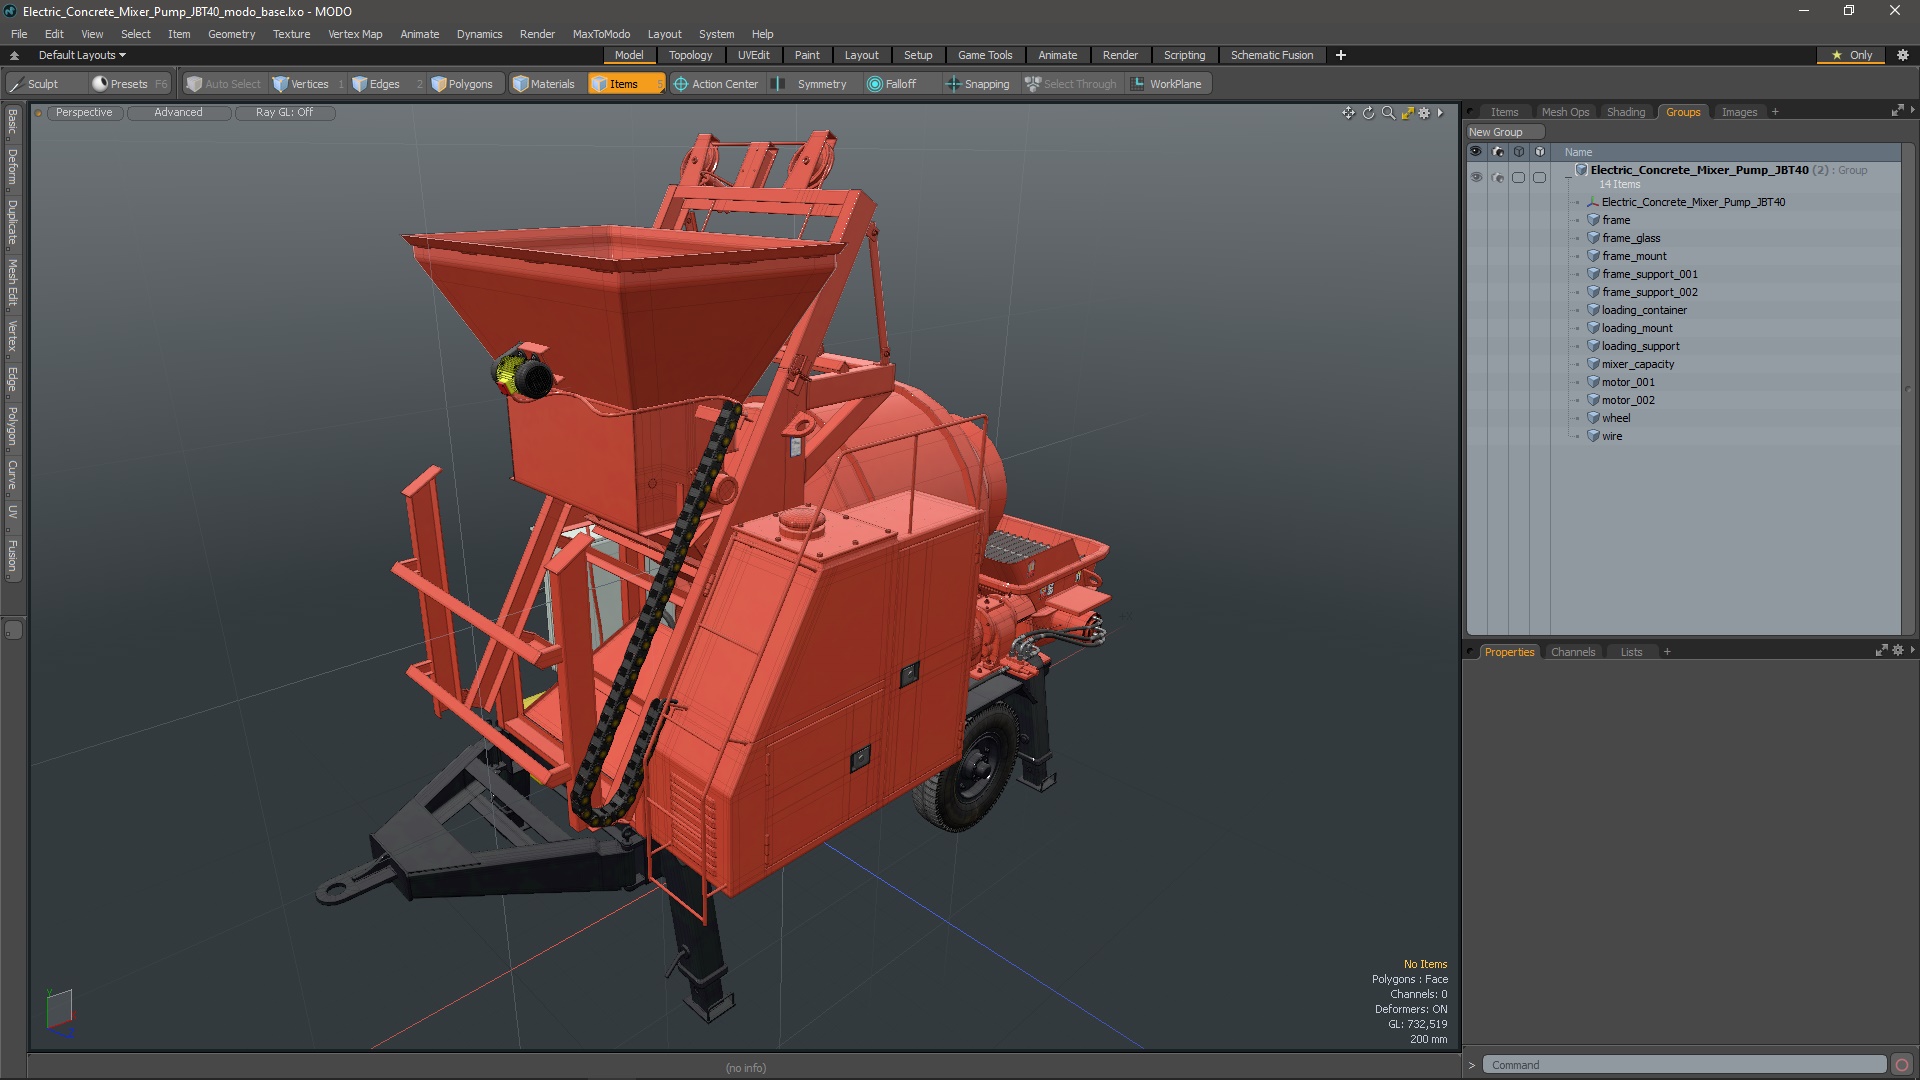Toggle visibility eye of the group

pyautogui.click(x=1476, y=177)
